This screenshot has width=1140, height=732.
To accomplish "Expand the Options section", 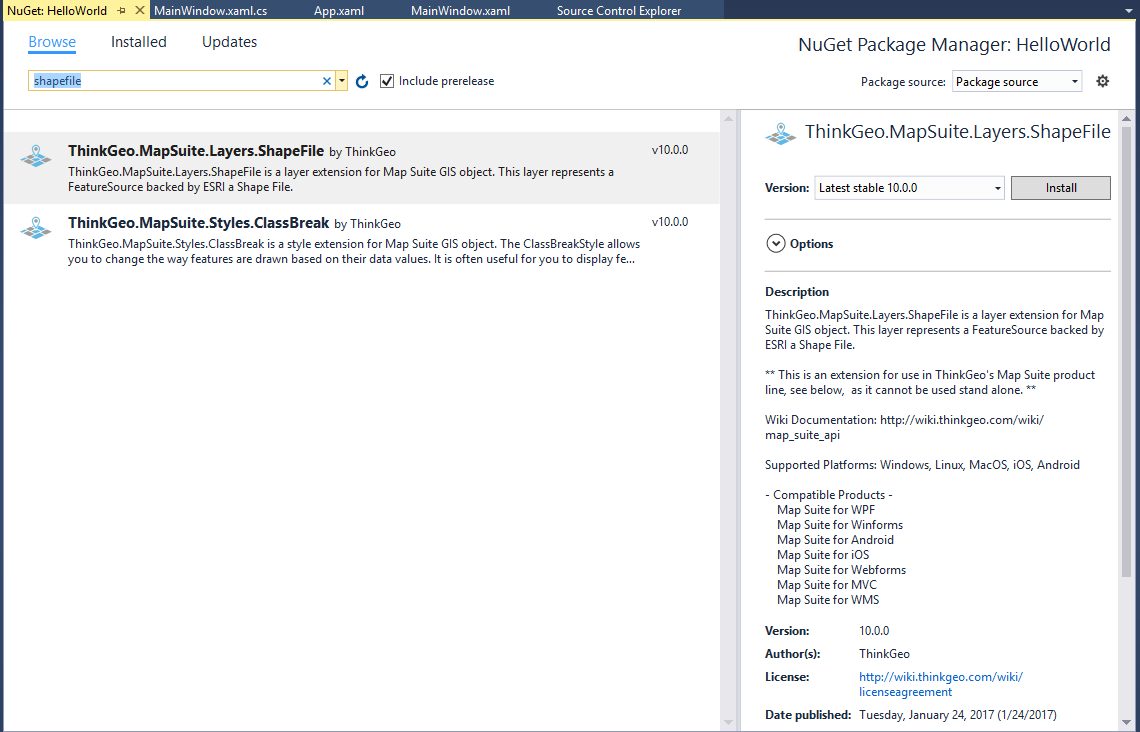I will [x=776, y=243].
